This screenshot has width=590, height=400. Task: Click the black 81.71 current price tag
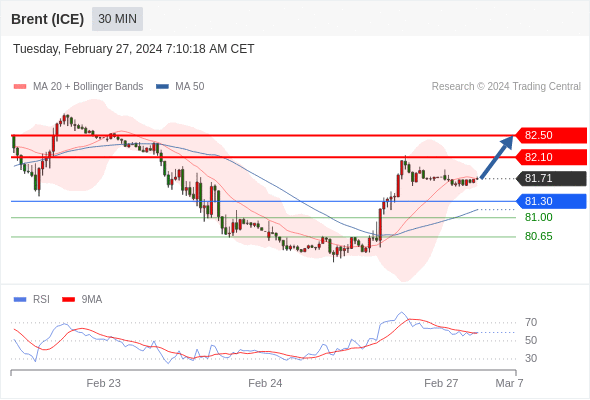pos(551,178)
